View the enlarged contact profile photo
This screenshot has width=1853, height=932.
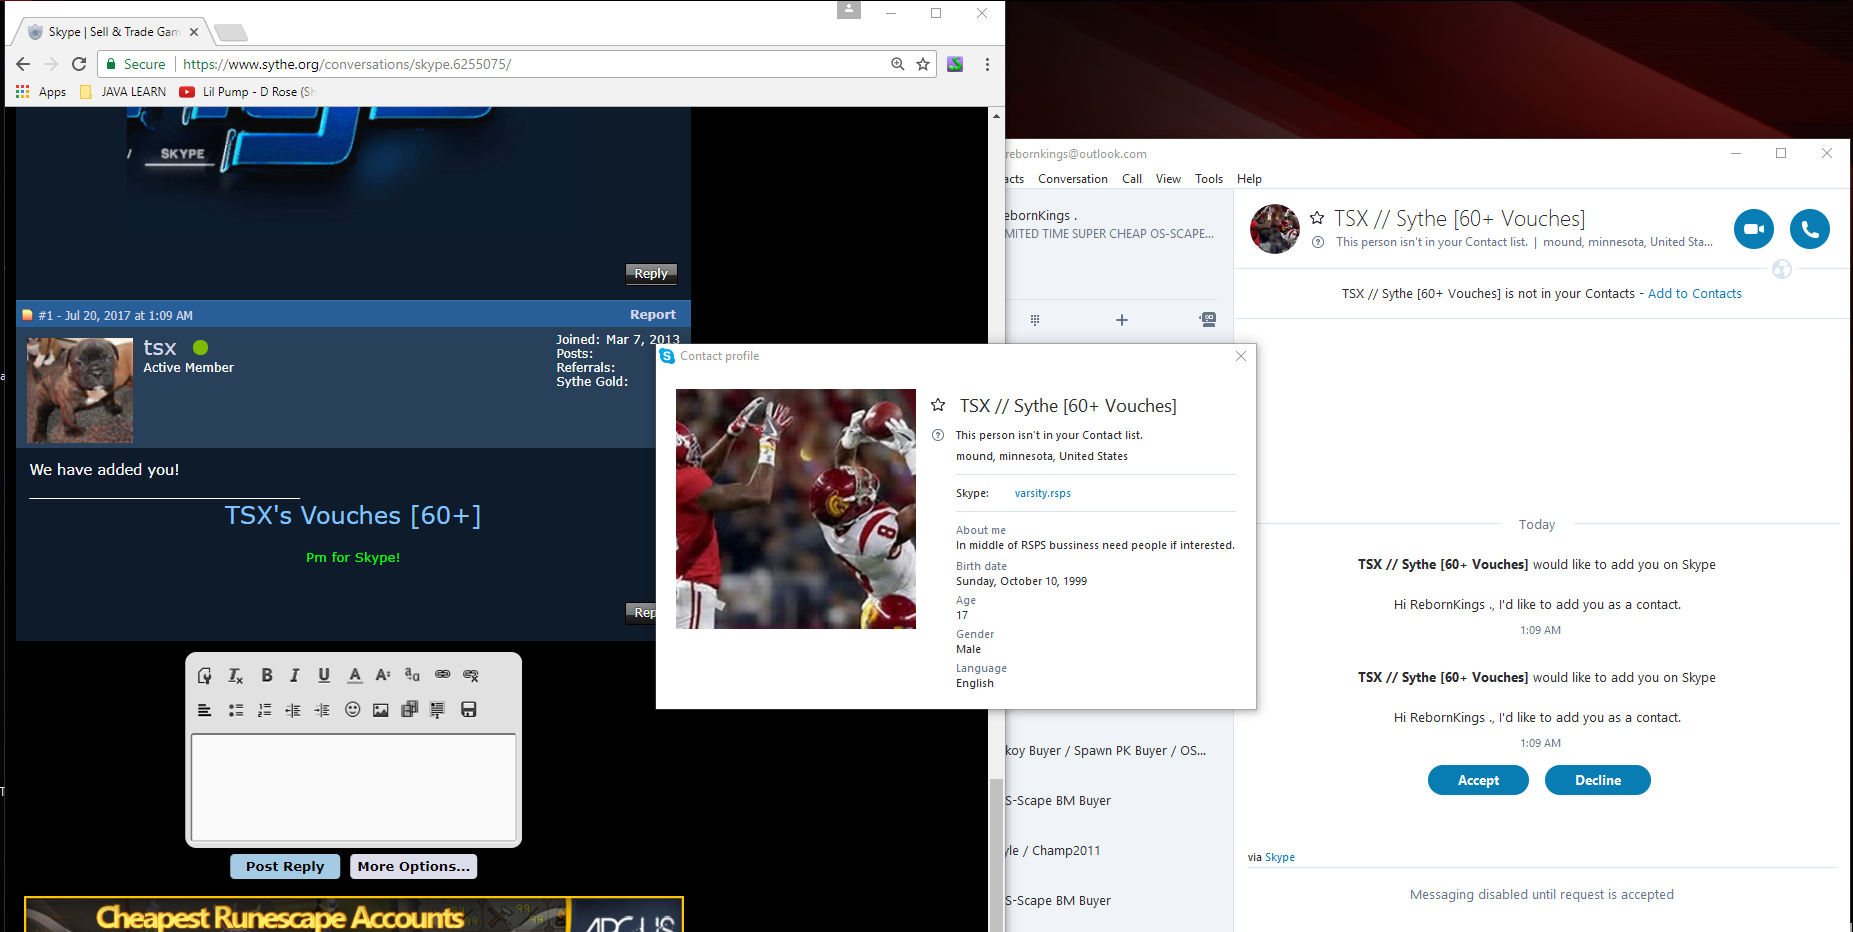tap(796, 509)
